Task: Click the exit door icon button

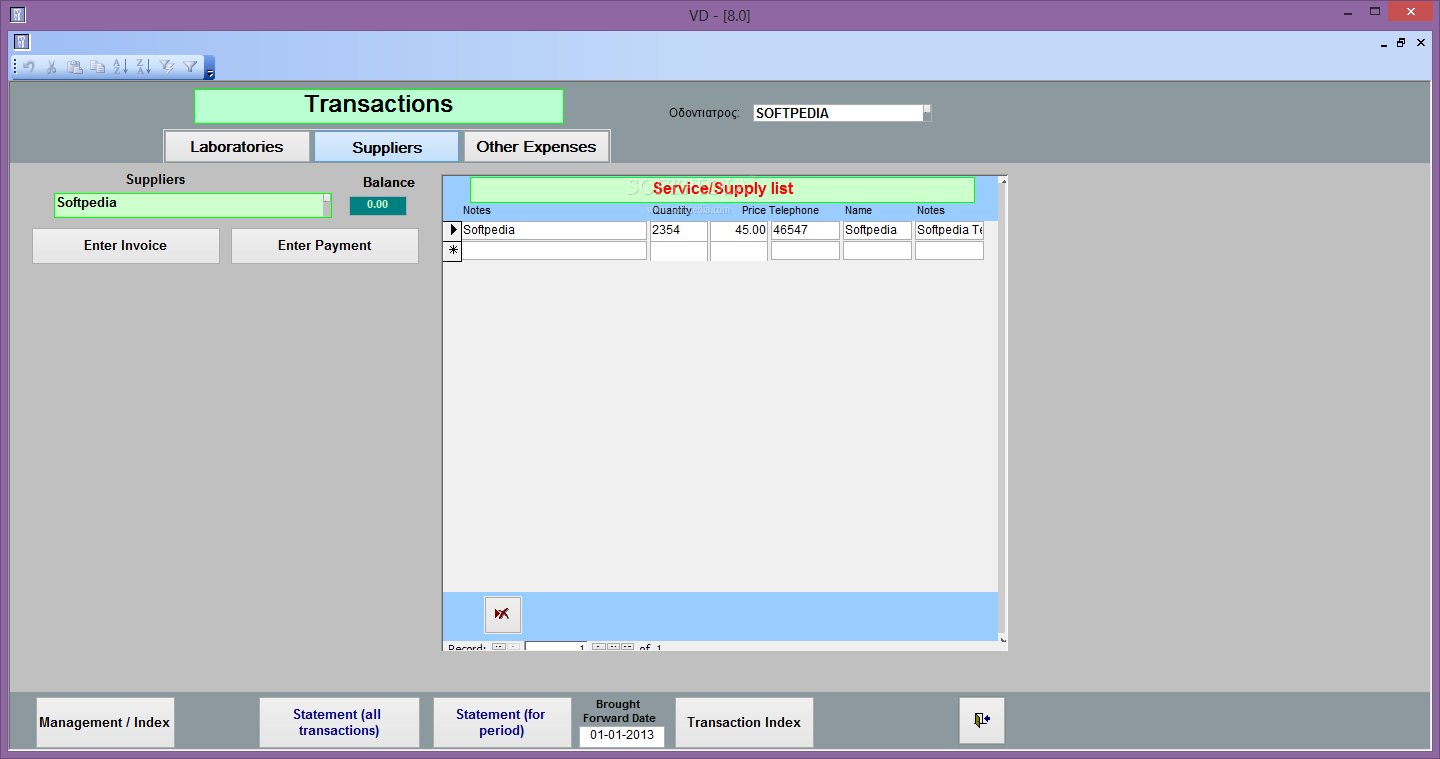Action: pos(982,720)
